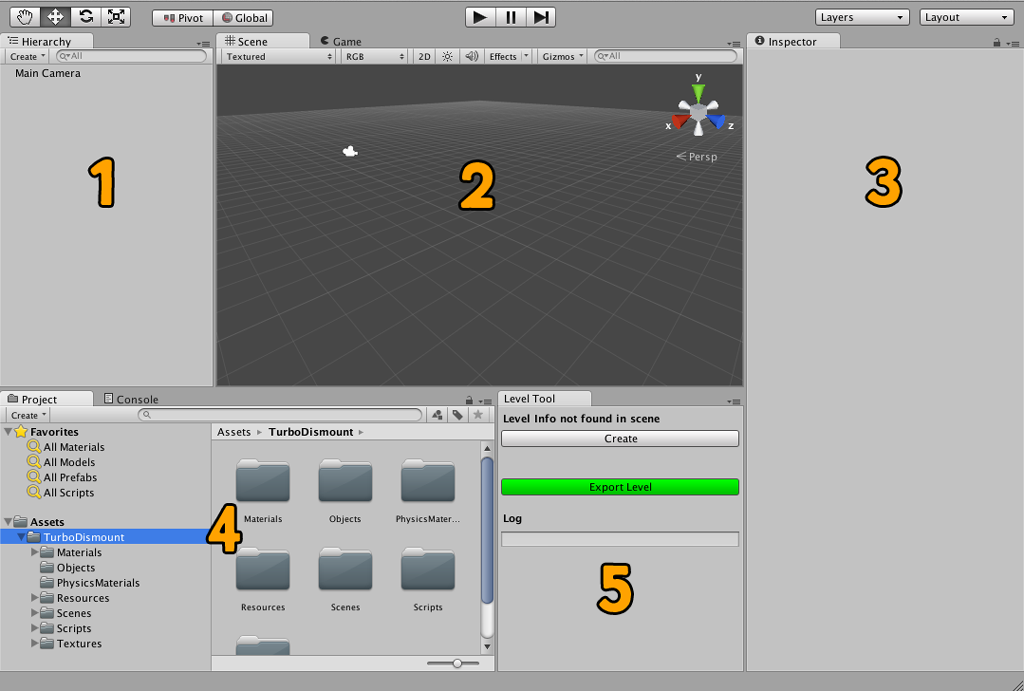
Task: Collapse the Favorites group
Action: tap(8, 432)
